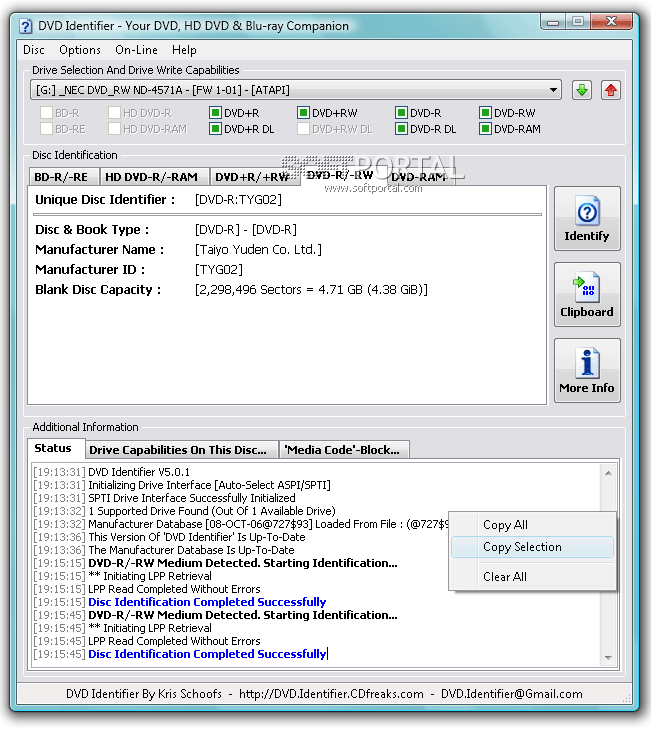Screen dimensions: 651x729
Task: Switch to the DVD-RAM tab
Action: (x=421, y=177)
